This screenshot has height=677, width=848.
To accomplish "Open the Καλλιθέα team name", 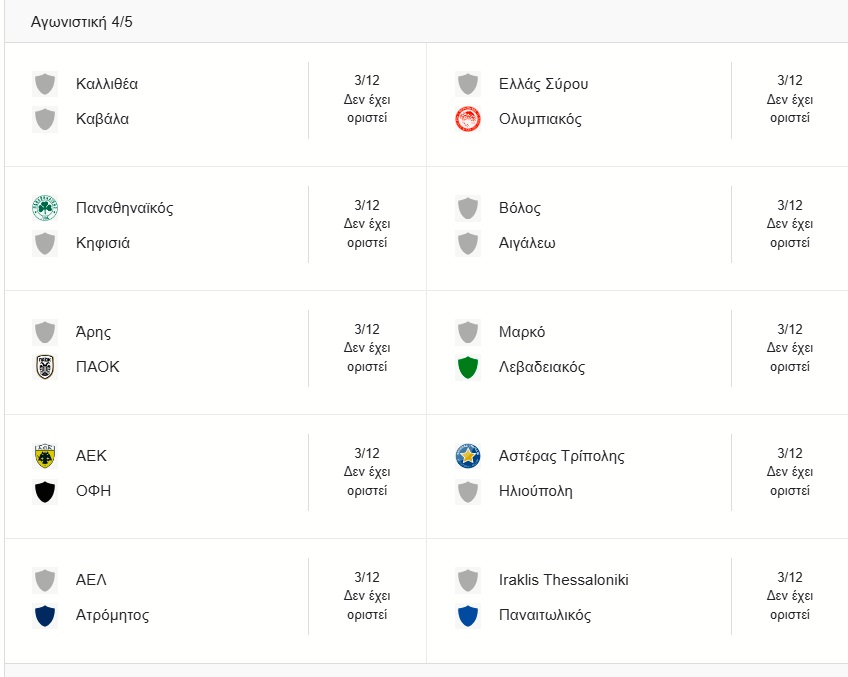I will click(x=107, y=84).
